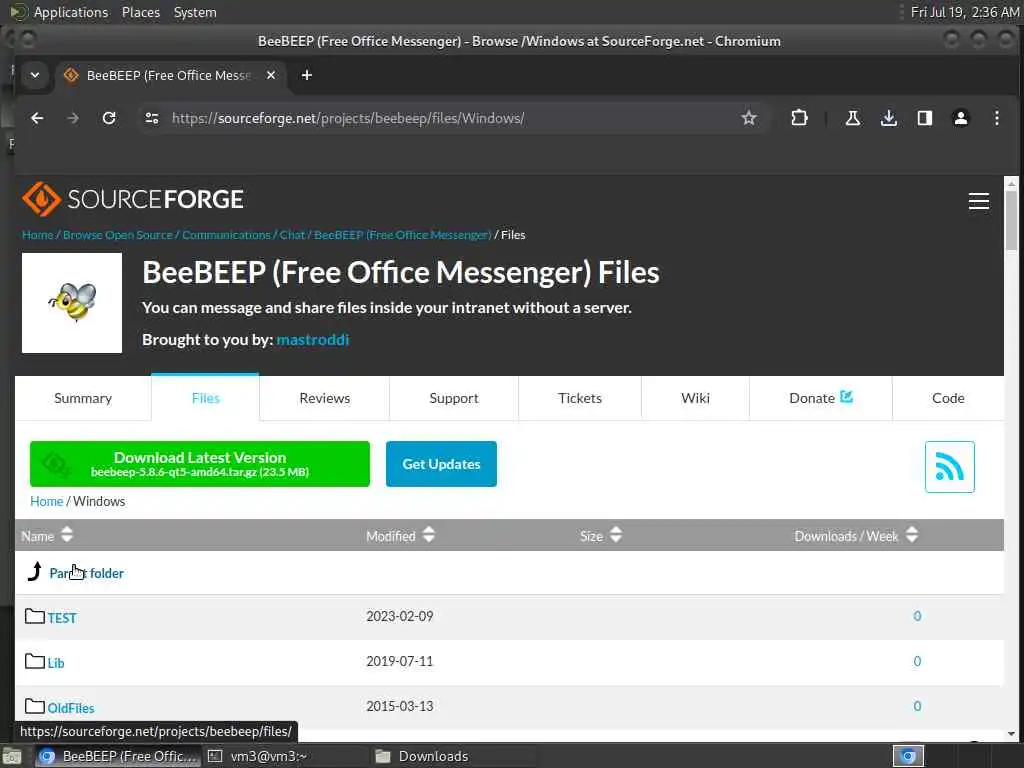This screenshot has height=768, width=1024.
Task: Switch to the Summary tab
Action: point(83,398)
